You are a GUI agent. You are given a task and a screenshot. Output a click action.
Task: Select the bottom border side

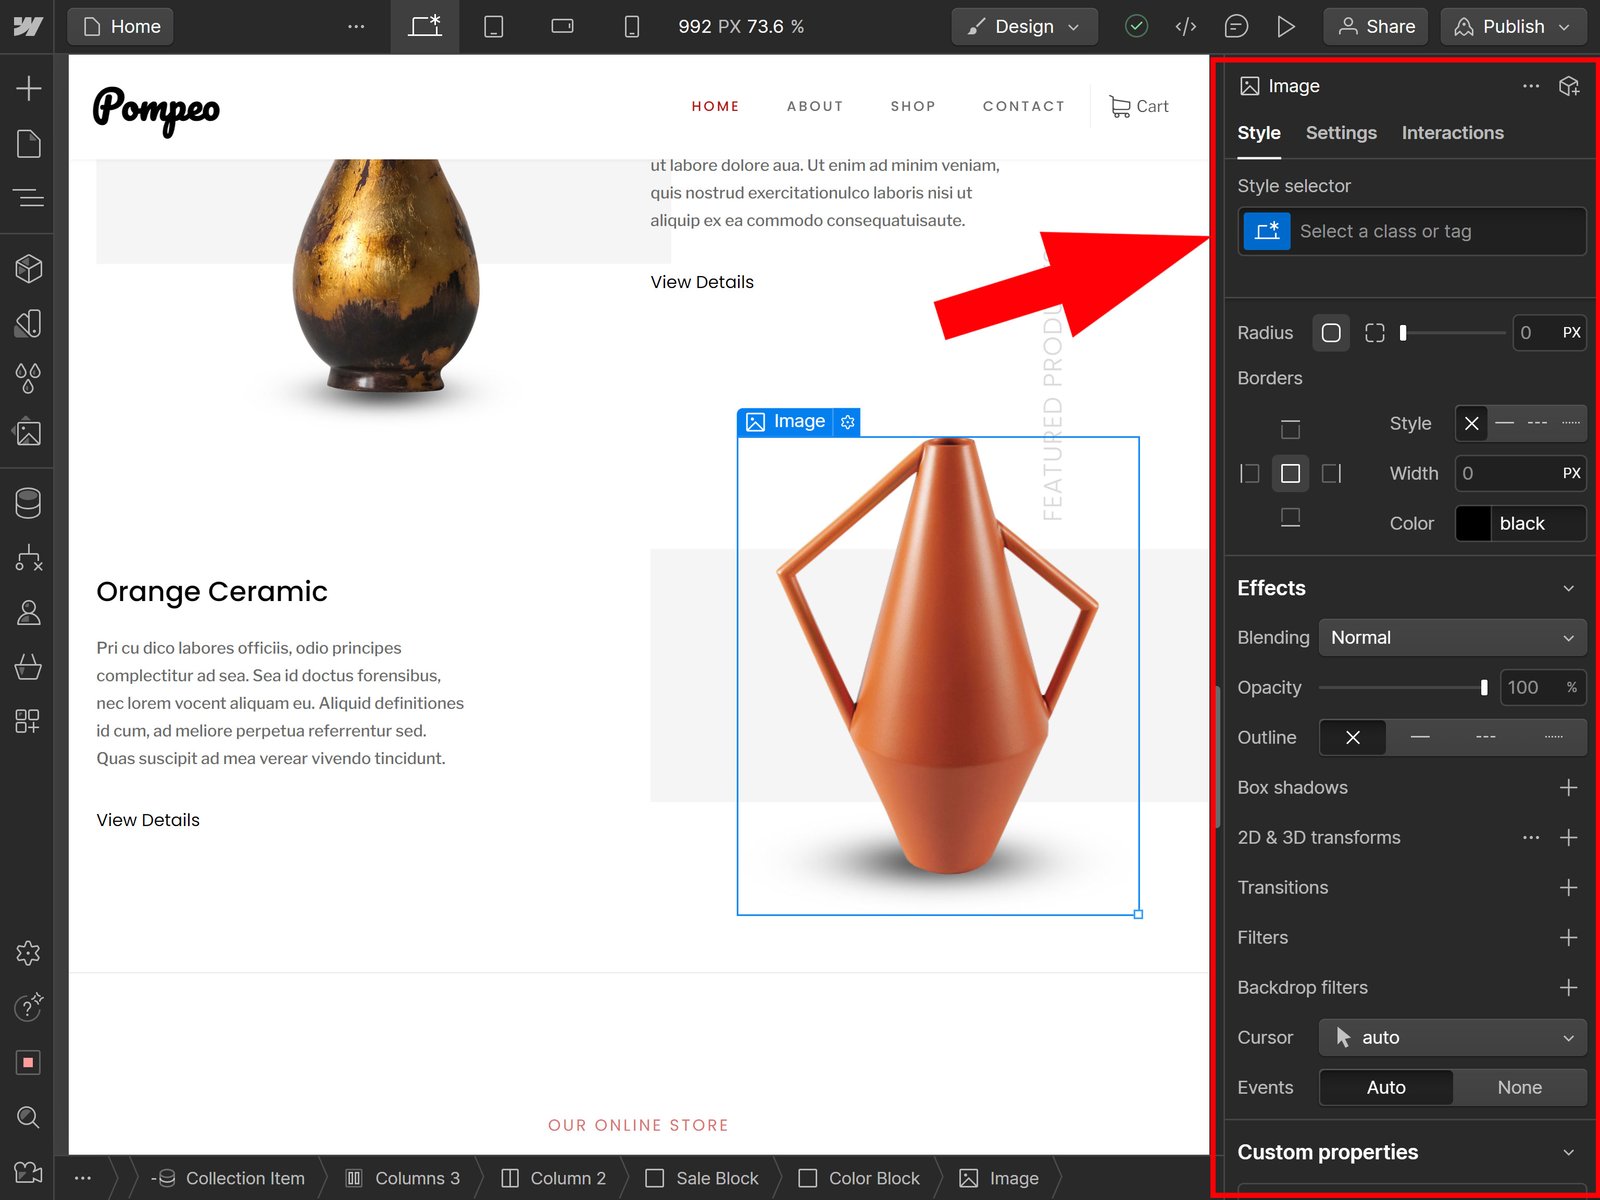(1291, 518)
